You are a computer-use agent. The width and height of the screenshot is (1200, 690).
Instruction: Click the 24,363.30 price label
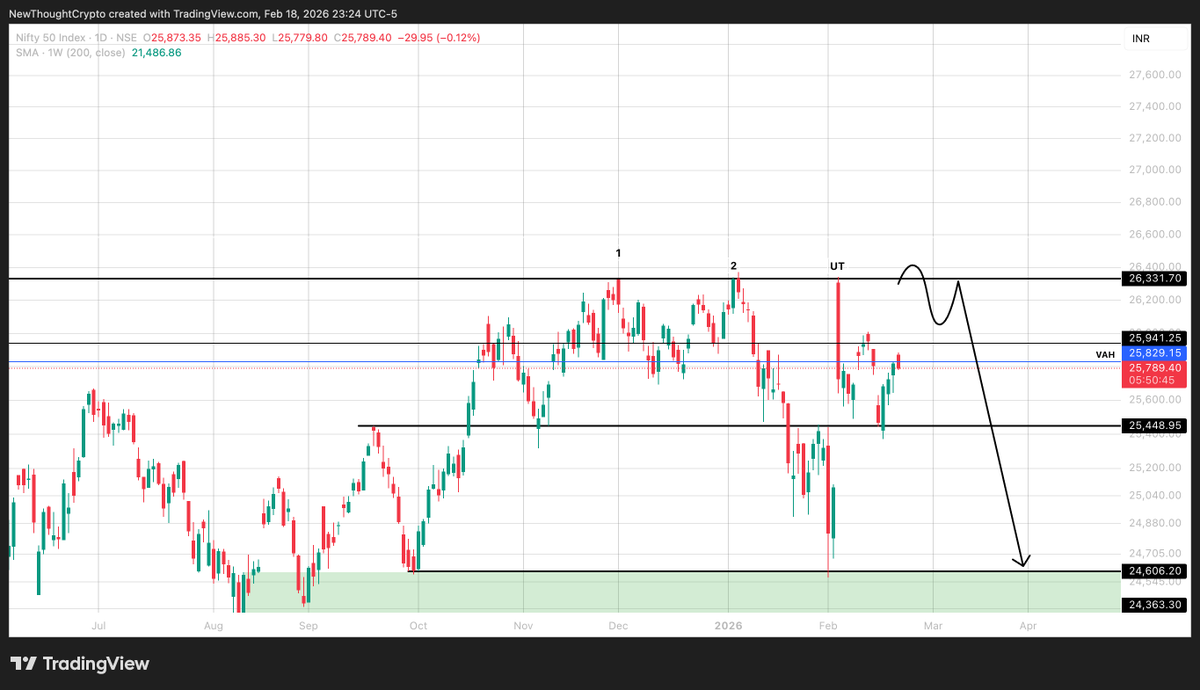click(x=1156, y=604)
